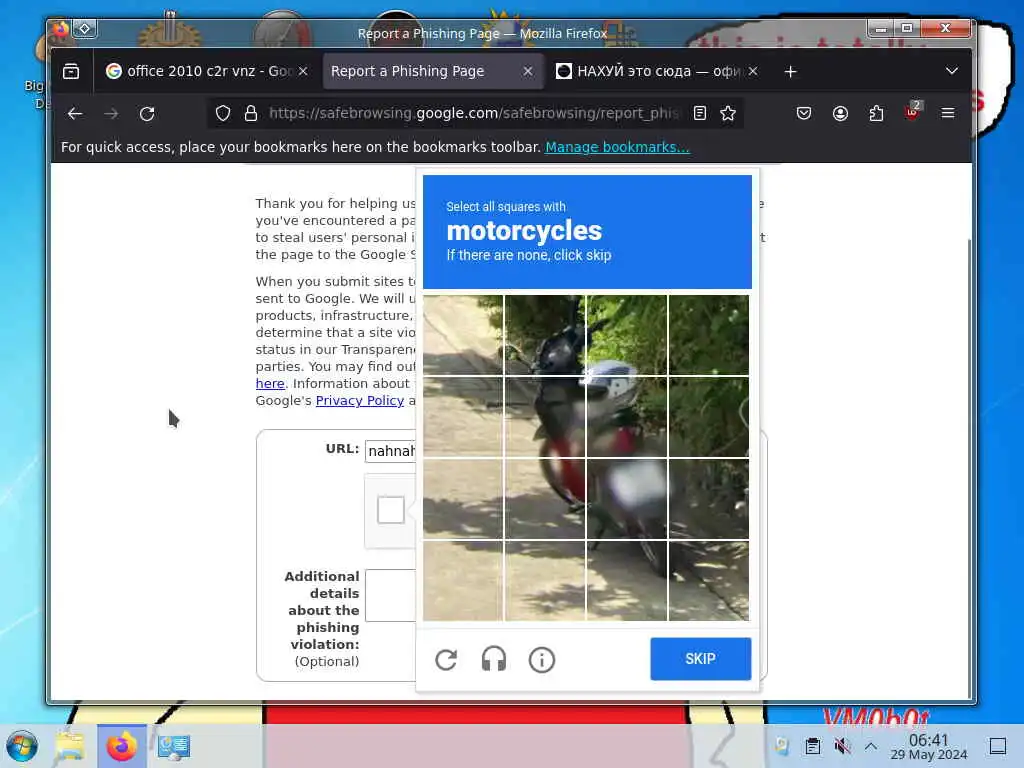1024x768 pixels.
Task: Expand hidden system tray icons
Action: [x=871, y=746]
